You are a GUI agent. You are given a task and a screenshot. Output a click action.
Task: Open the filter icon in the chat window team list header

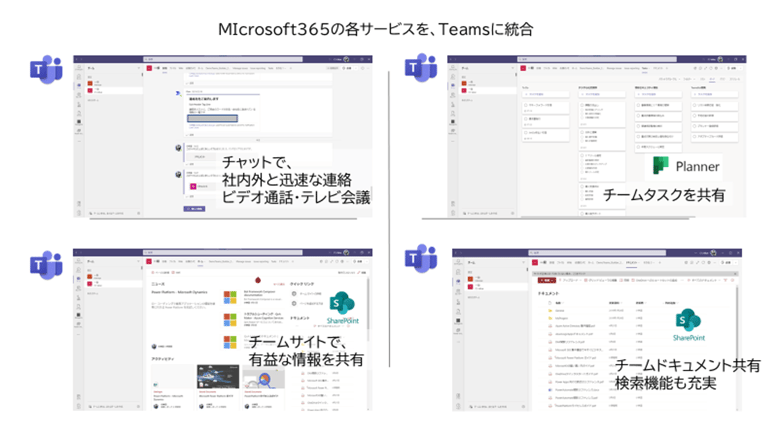(138, 68)
